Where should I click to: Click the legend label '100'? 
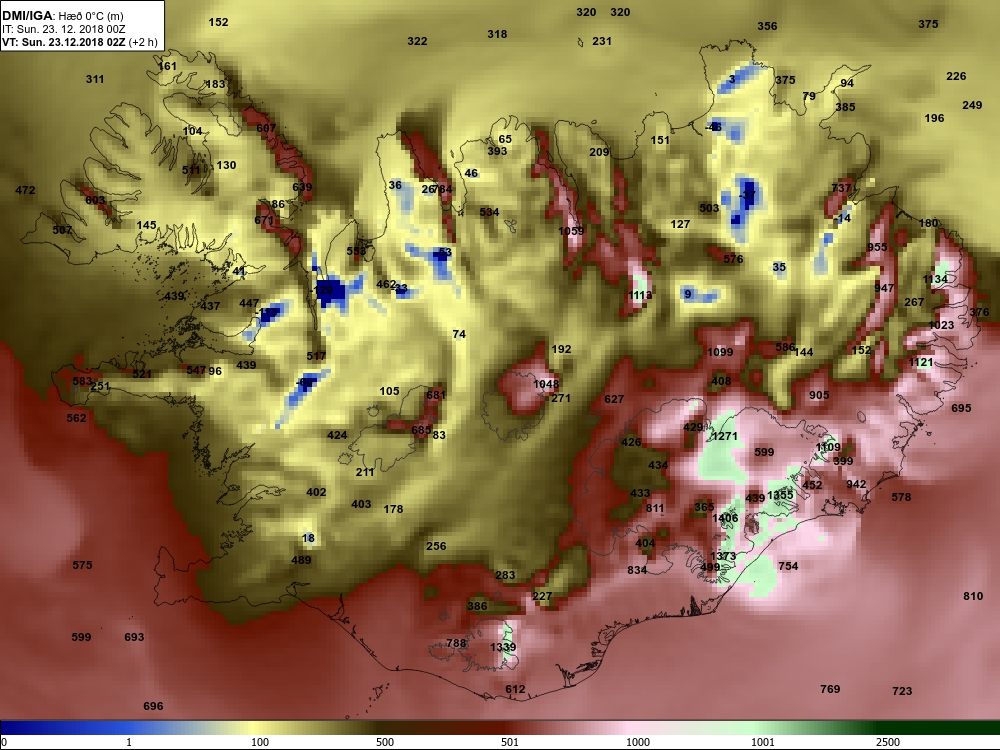click(x=260, y=742)
